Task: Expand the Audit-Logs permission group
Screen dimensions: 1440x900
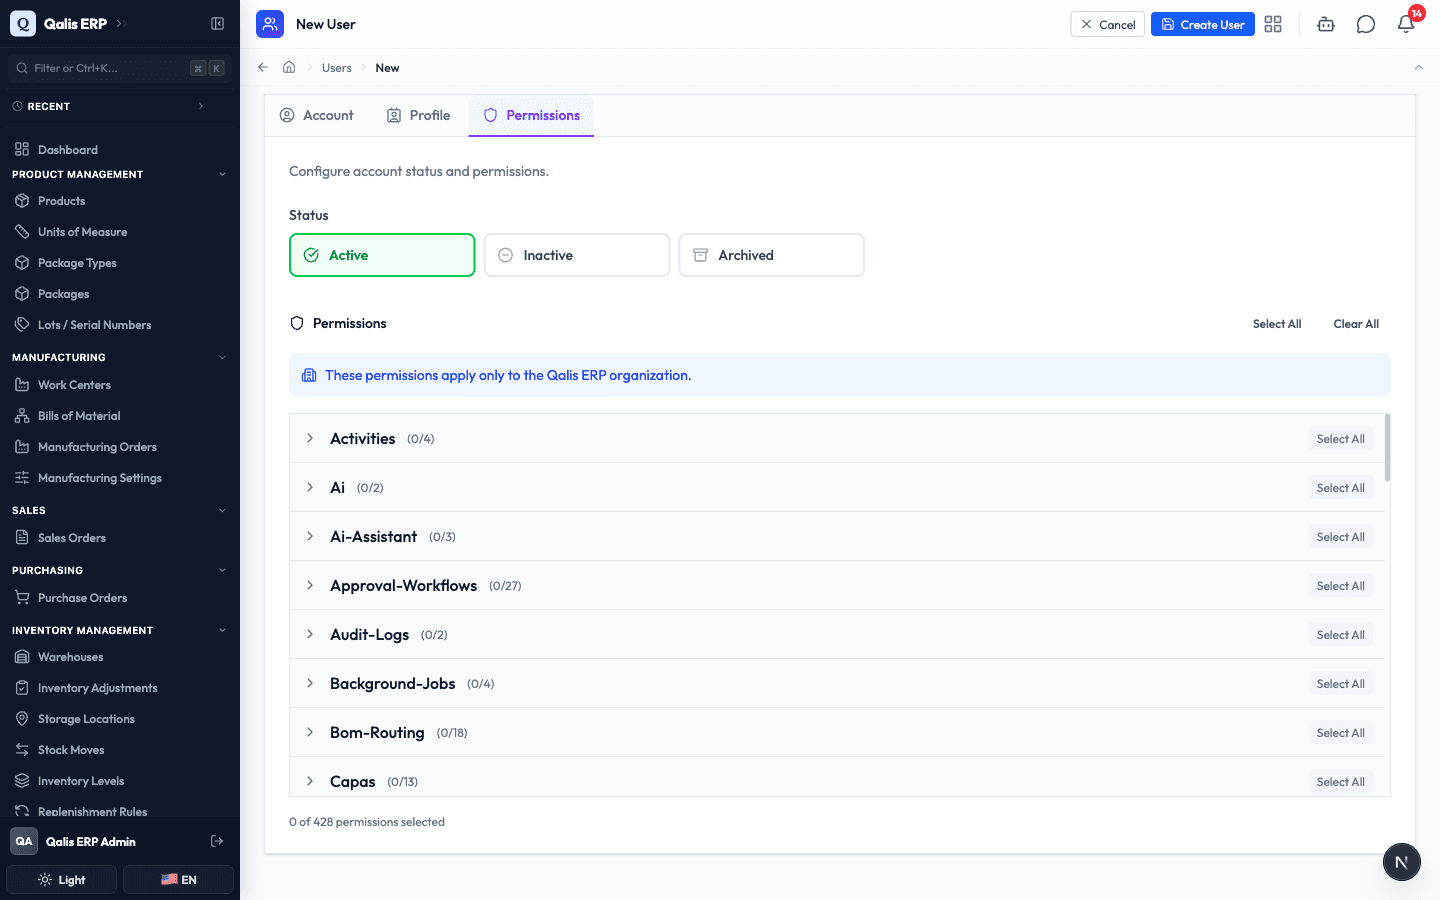Action: pyautogui.click(x=310, y=634)
